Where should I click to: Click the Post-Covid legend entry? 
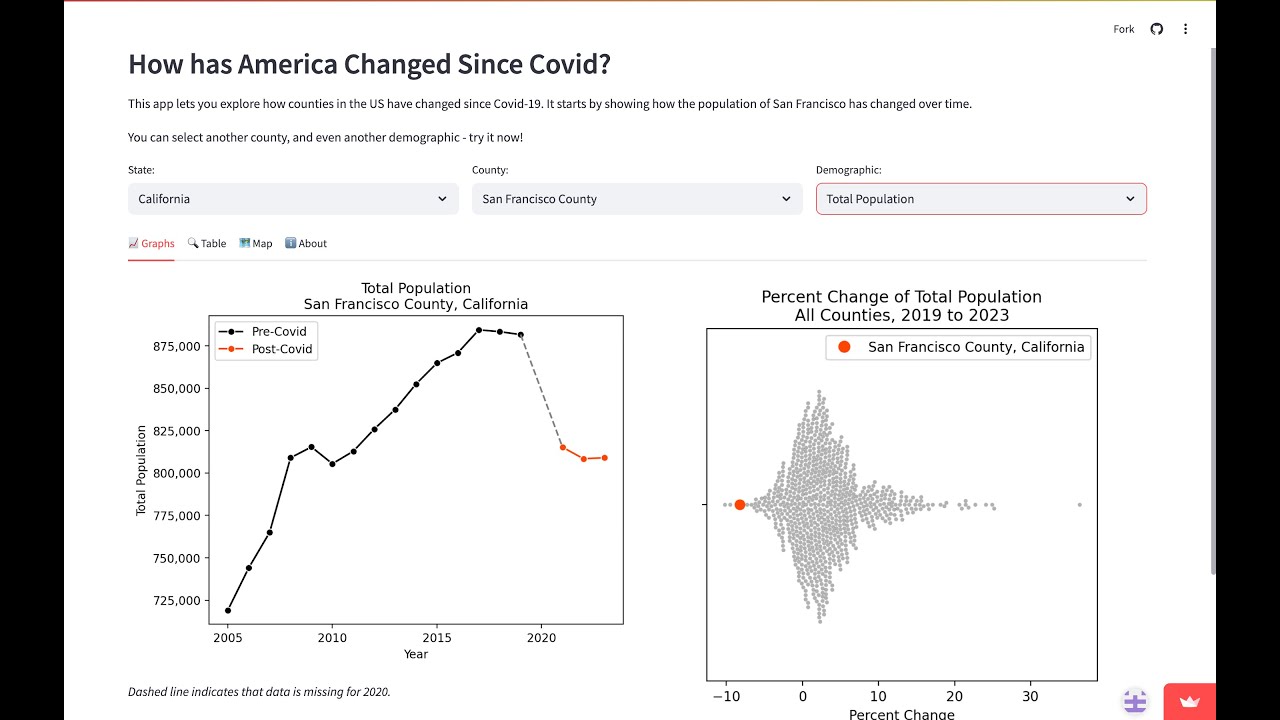265,349
